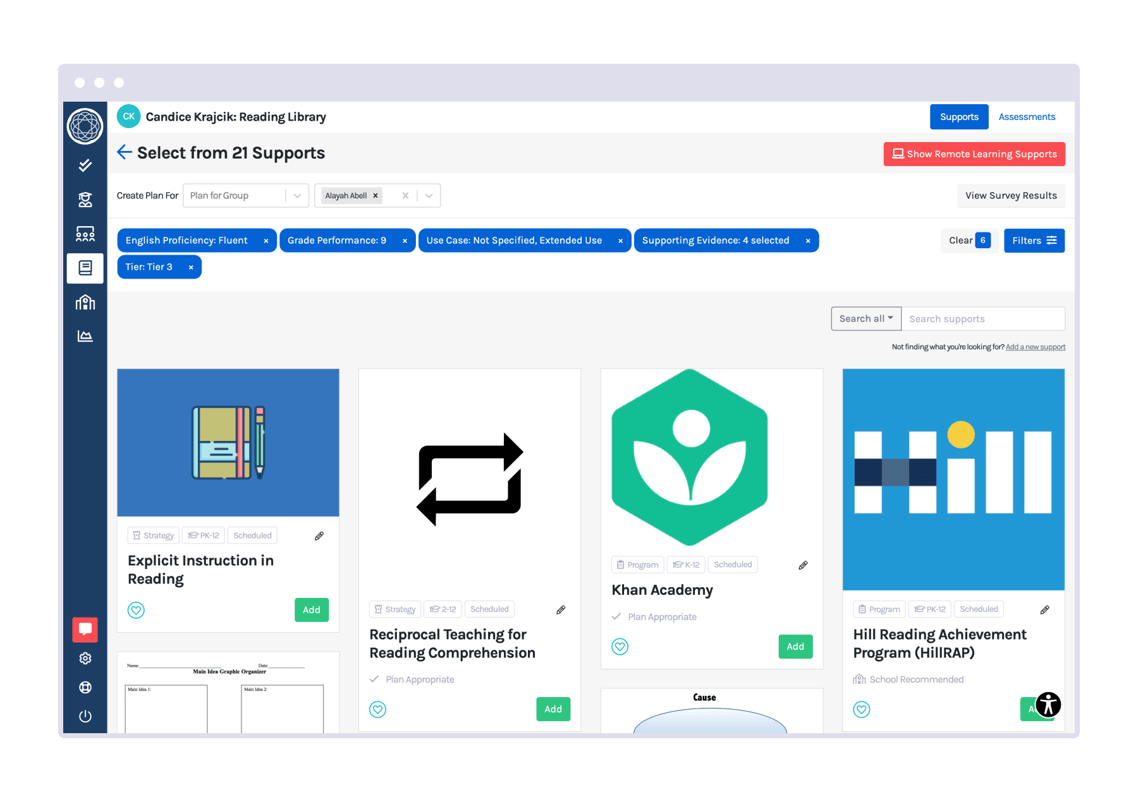Open the Add a new support link

1035,346
